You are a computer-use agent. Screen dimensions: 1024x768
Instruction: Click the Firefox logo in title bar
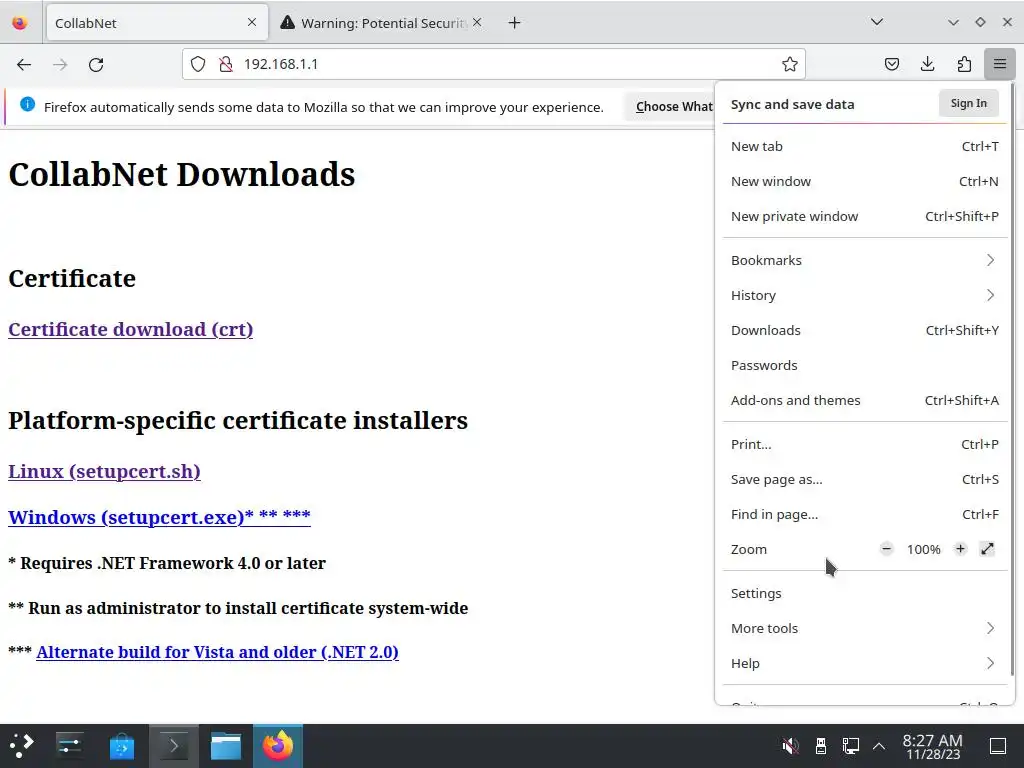click(x=20, y=23)
